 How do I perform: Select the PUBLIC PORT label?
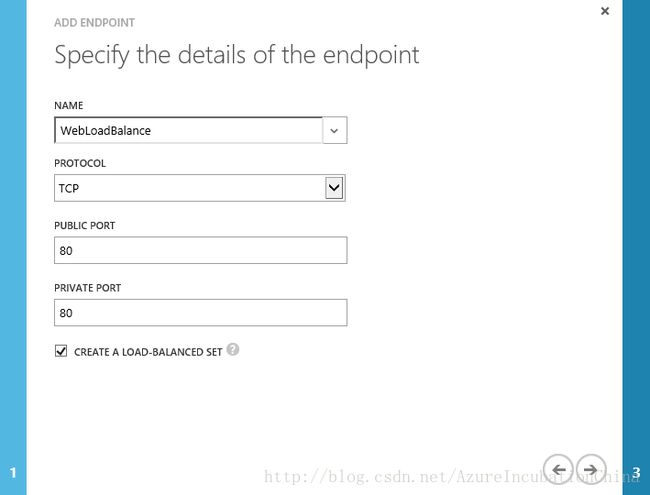85,226
